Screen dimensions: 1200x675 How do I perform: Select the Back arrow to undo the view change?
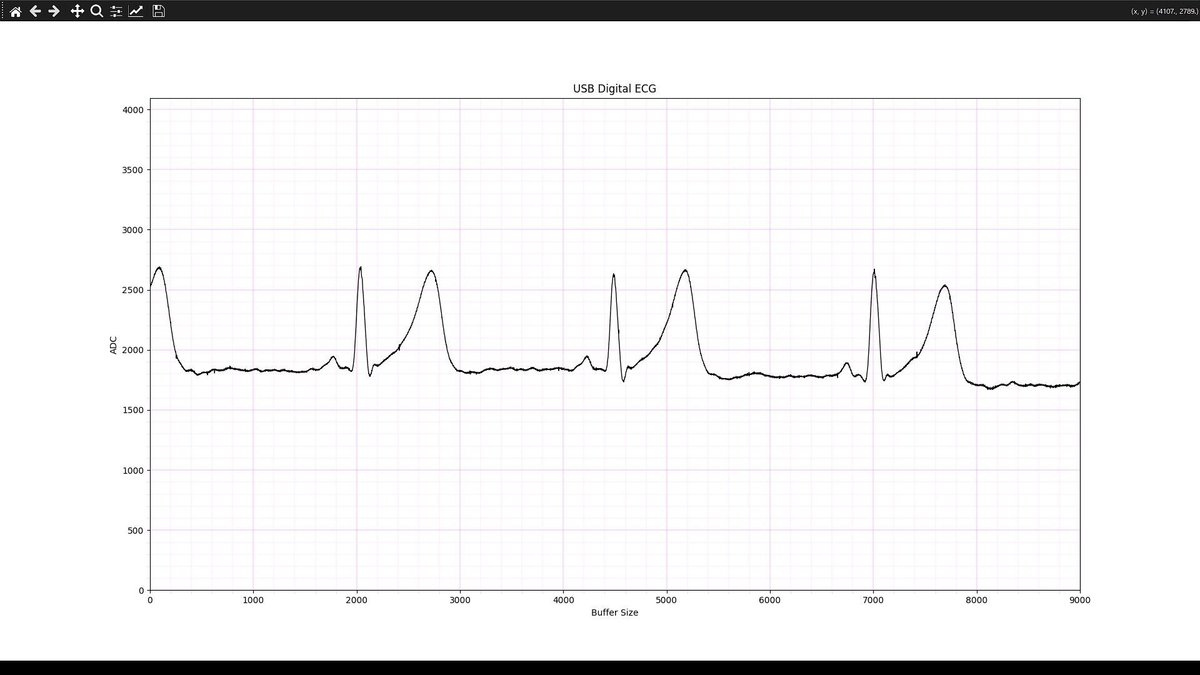(x=34, y=12)
